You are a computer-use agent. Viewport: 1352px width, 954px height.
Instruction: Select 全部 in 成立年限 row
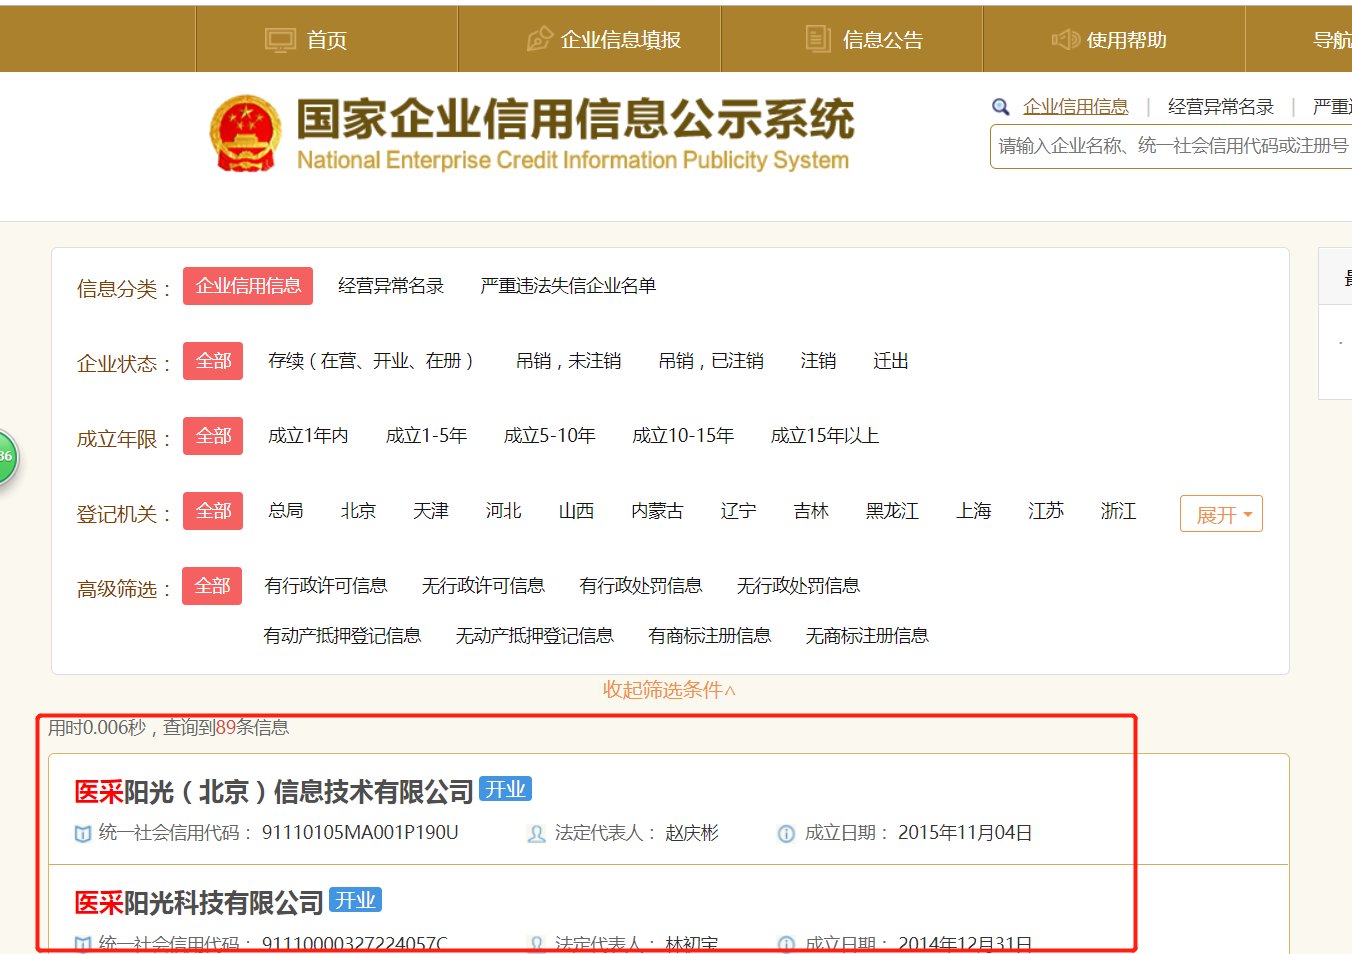coord(213,436)
